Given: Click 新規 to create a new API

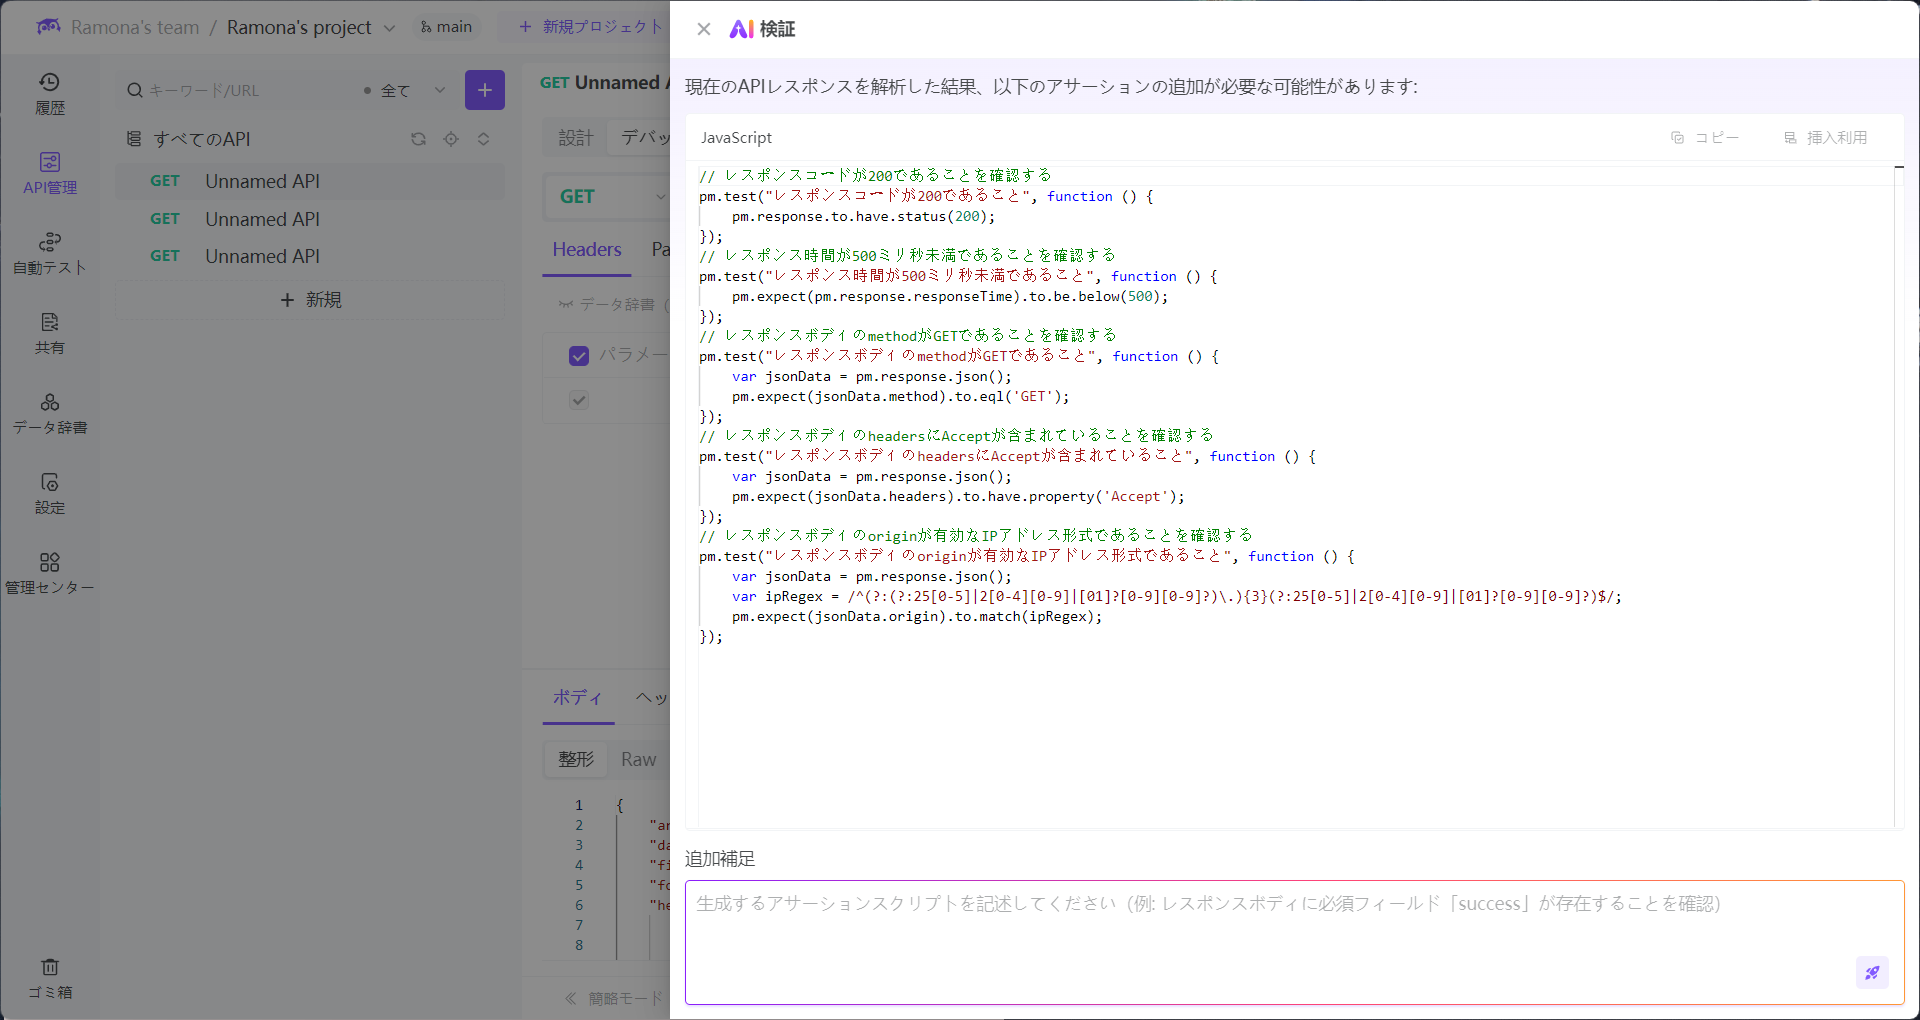Looking at the screenshot, I should pos(310,299).
